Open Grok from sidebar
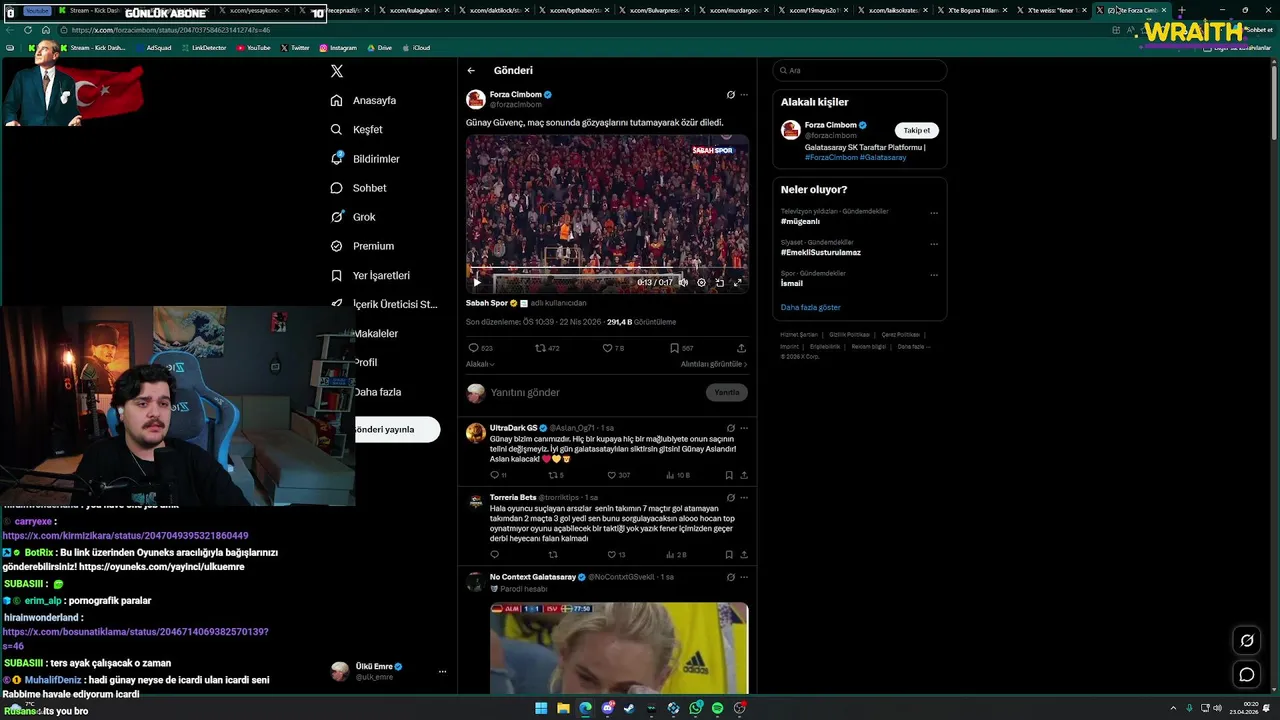Viewport: 1280px width, 720px height. pyautogui.click(x=353, y=217)
